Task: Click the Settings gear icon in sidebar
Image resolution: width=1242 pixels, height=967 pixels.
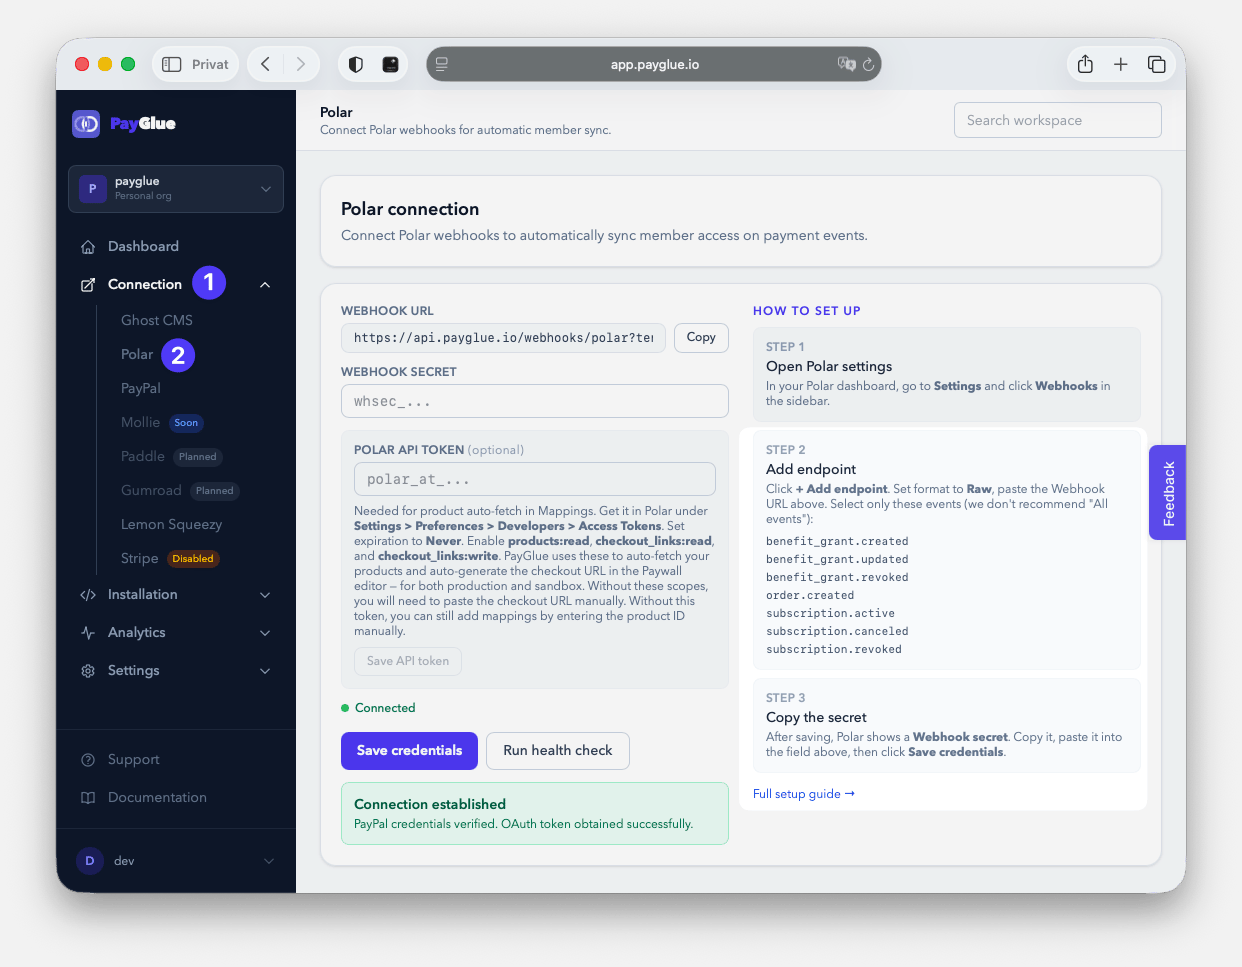Action: coord(88,671)
